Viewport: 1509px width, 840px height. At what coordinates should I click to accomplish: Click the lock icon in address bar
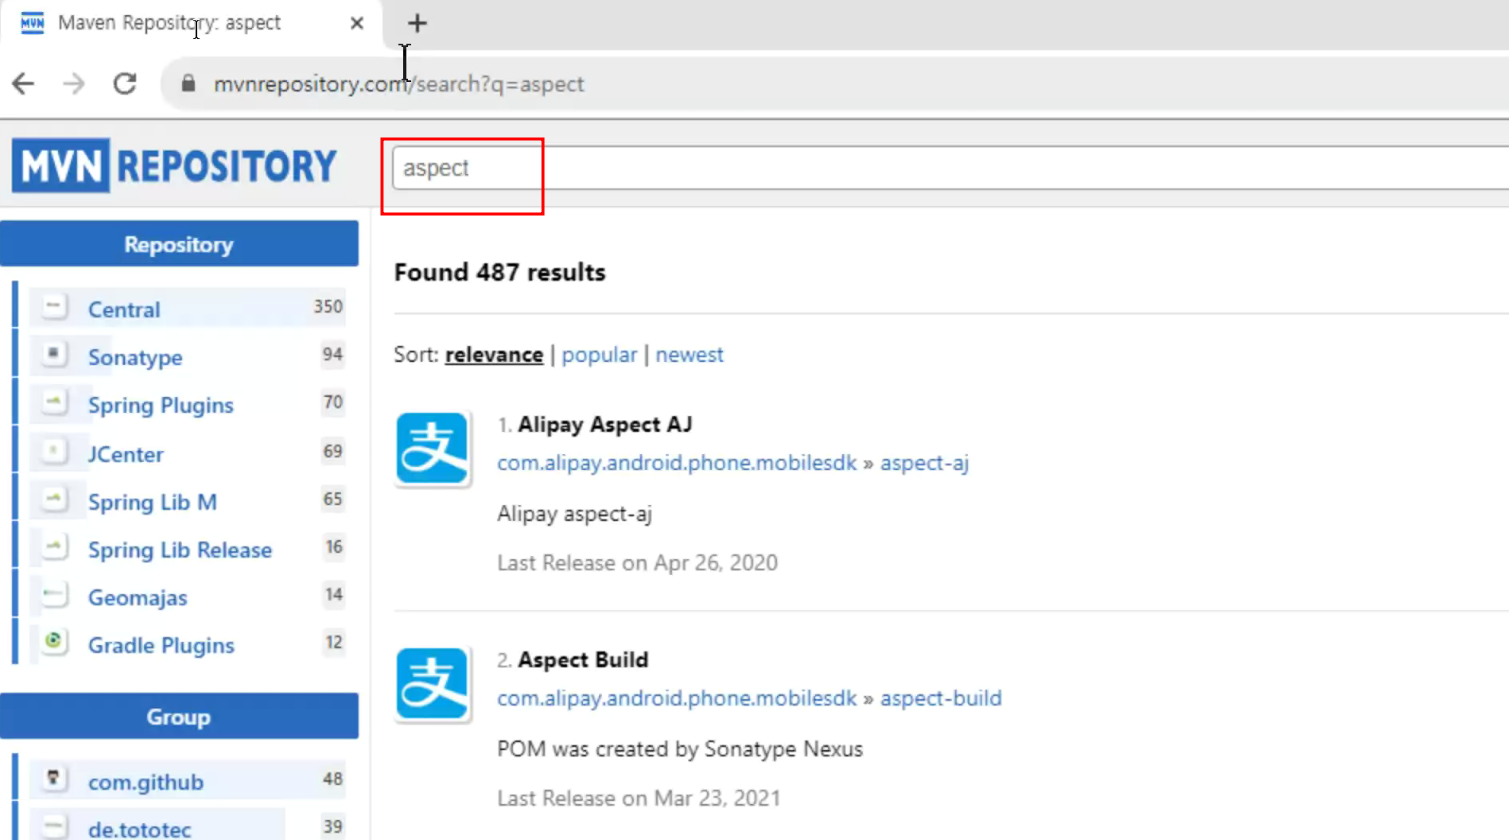pyautogui.click(x=188, y=84)
